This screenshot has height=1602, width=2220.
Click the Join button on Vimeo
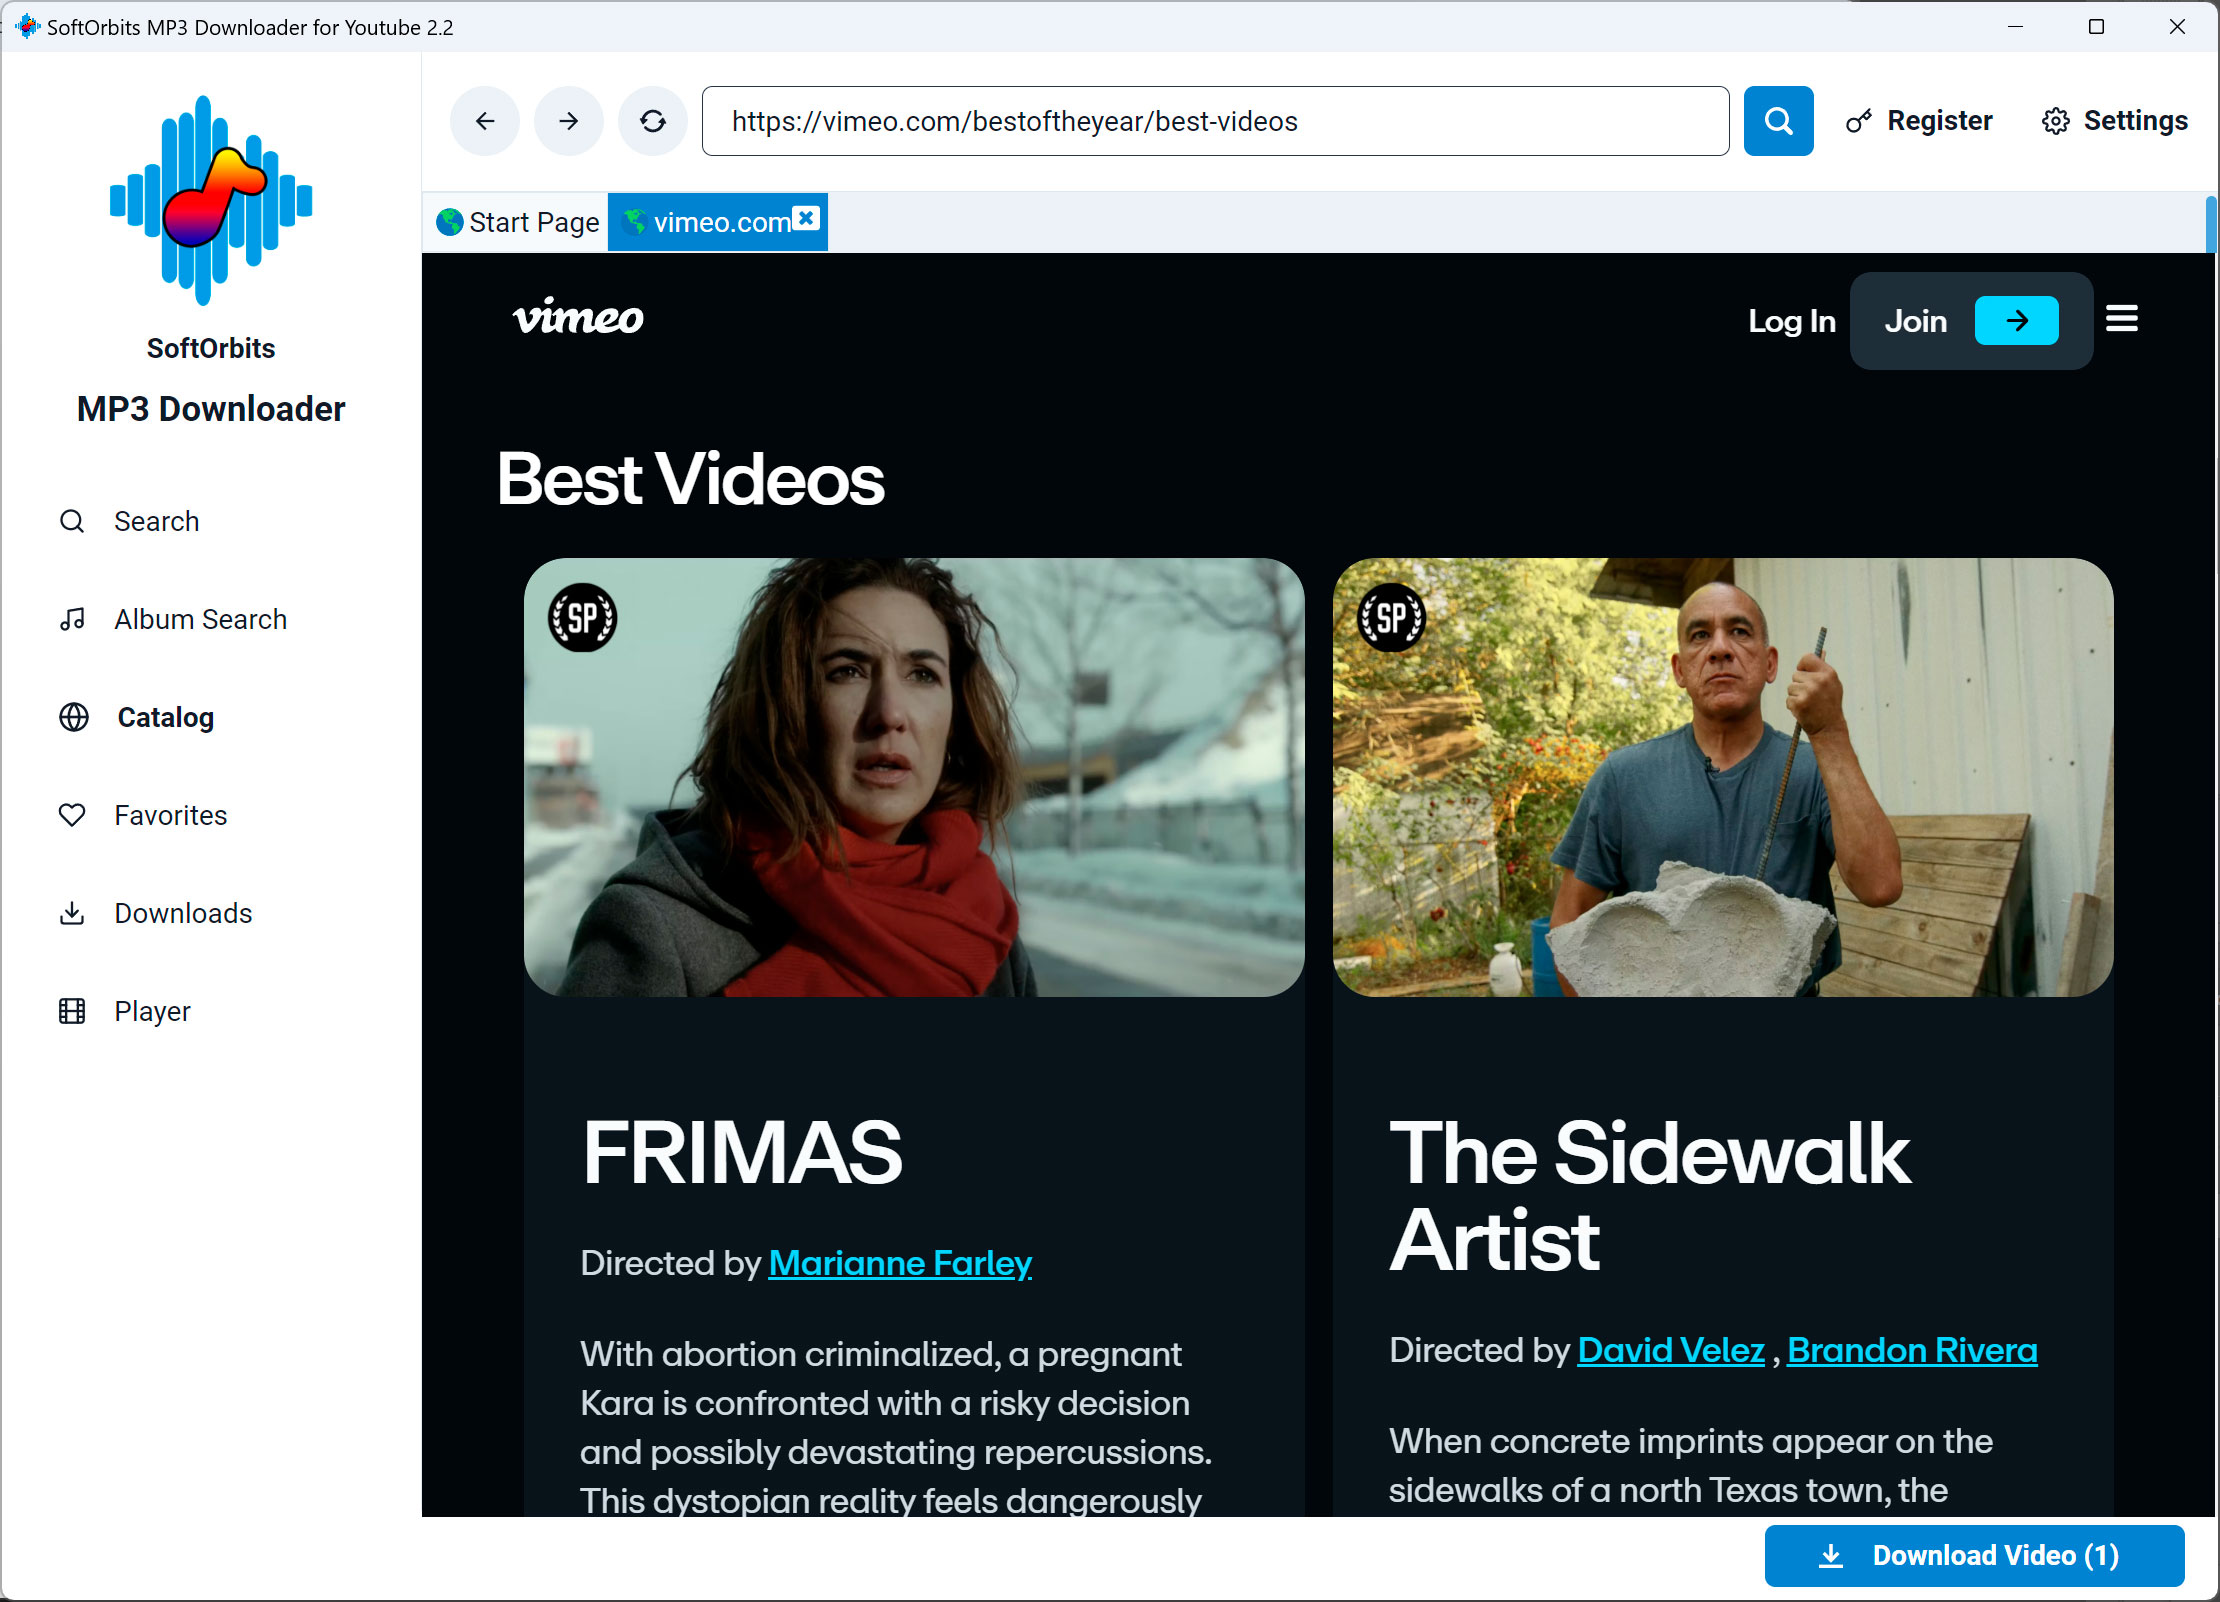1915,320
